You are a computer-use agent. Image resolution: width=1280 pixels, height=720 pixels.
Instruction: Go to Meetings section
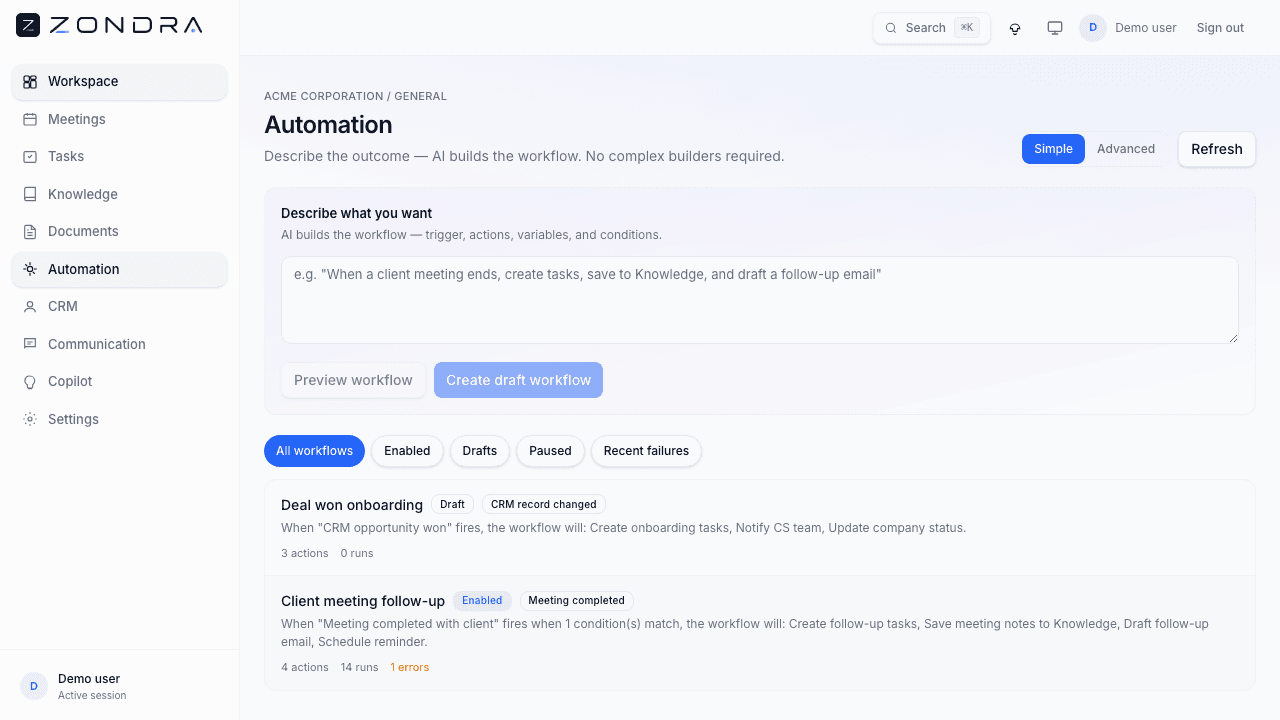120,119
